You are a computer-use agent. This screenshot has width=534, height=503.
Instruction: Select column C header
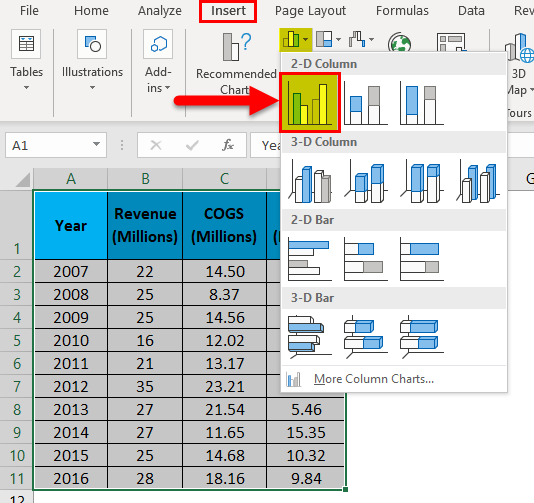(224, 178)
